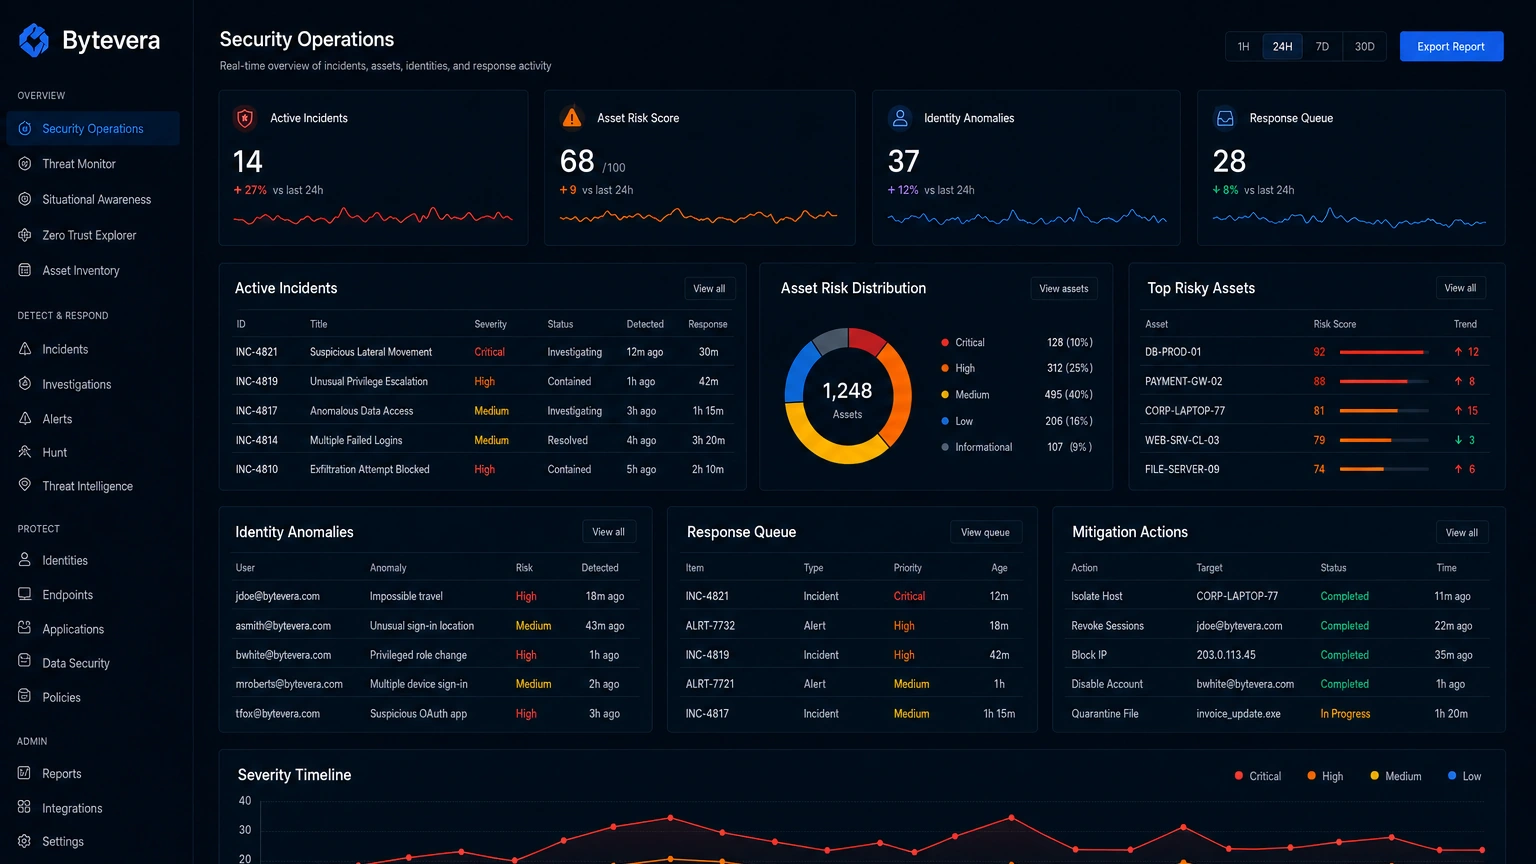Click the Identity Anomalies user card icon
The width and height of the screenshot is (1536, 864).
point(900,118)
